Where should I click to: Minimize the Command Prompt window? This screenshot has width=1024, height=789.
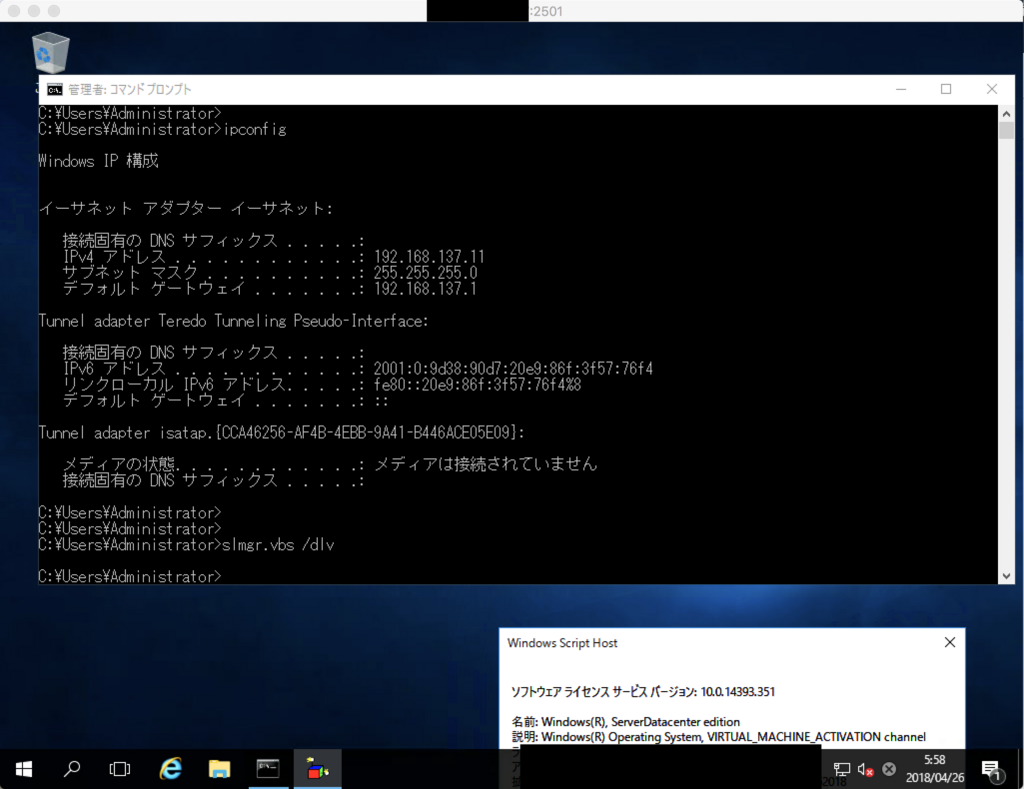[x=901, y=89]
